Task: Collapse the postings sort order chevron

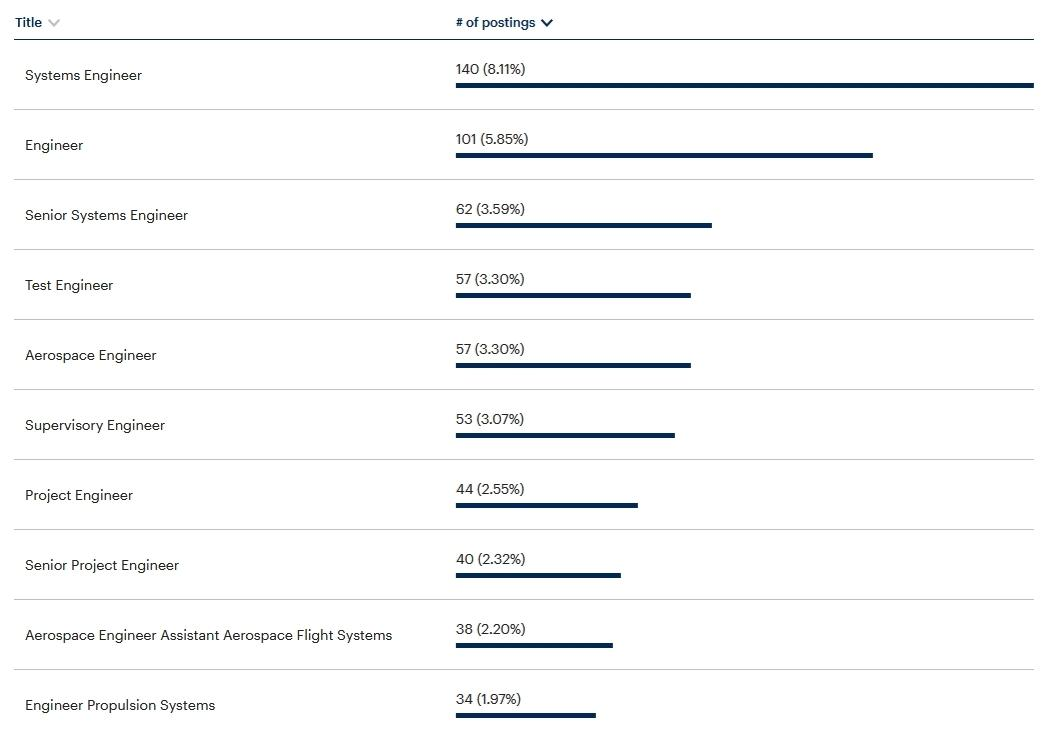Action: click(546, 21)
